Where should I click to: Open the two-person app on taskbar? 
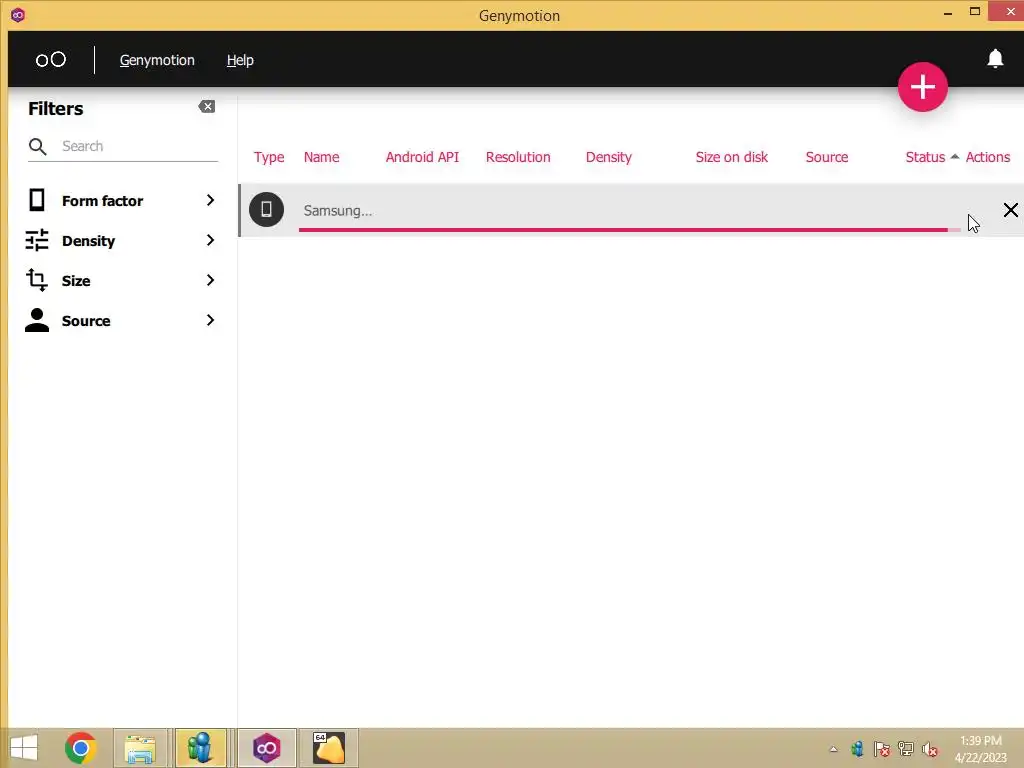click(200, 748)
